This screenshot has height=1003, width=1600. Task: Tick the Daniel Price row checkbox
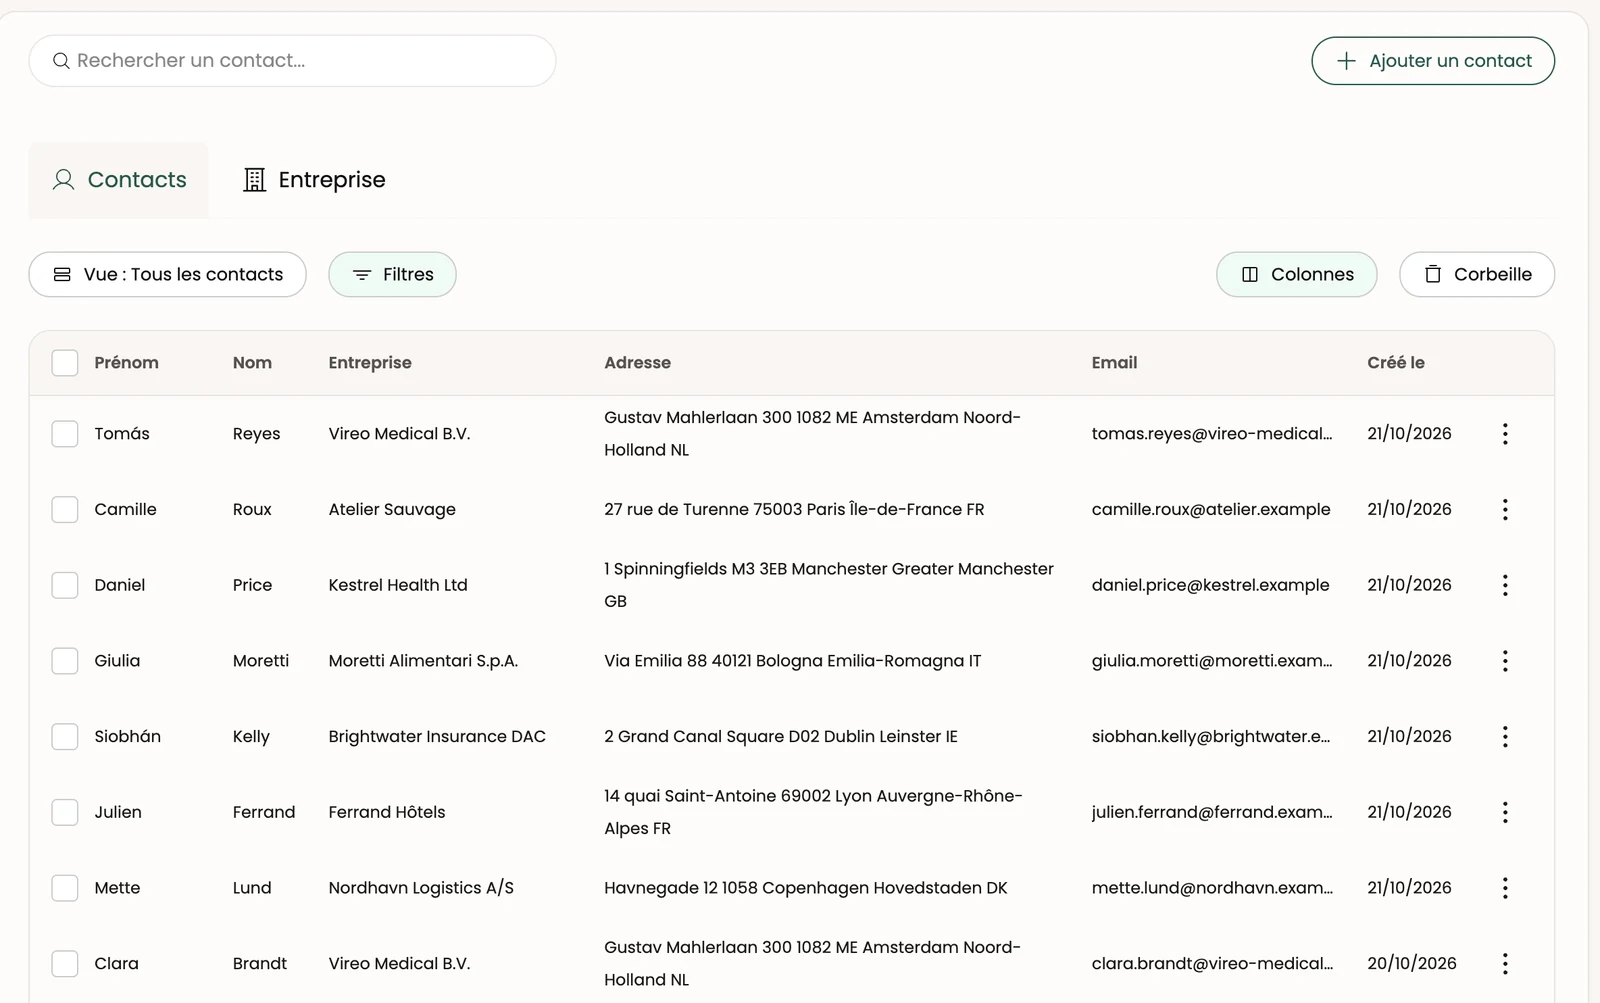(x=65, y=585)
